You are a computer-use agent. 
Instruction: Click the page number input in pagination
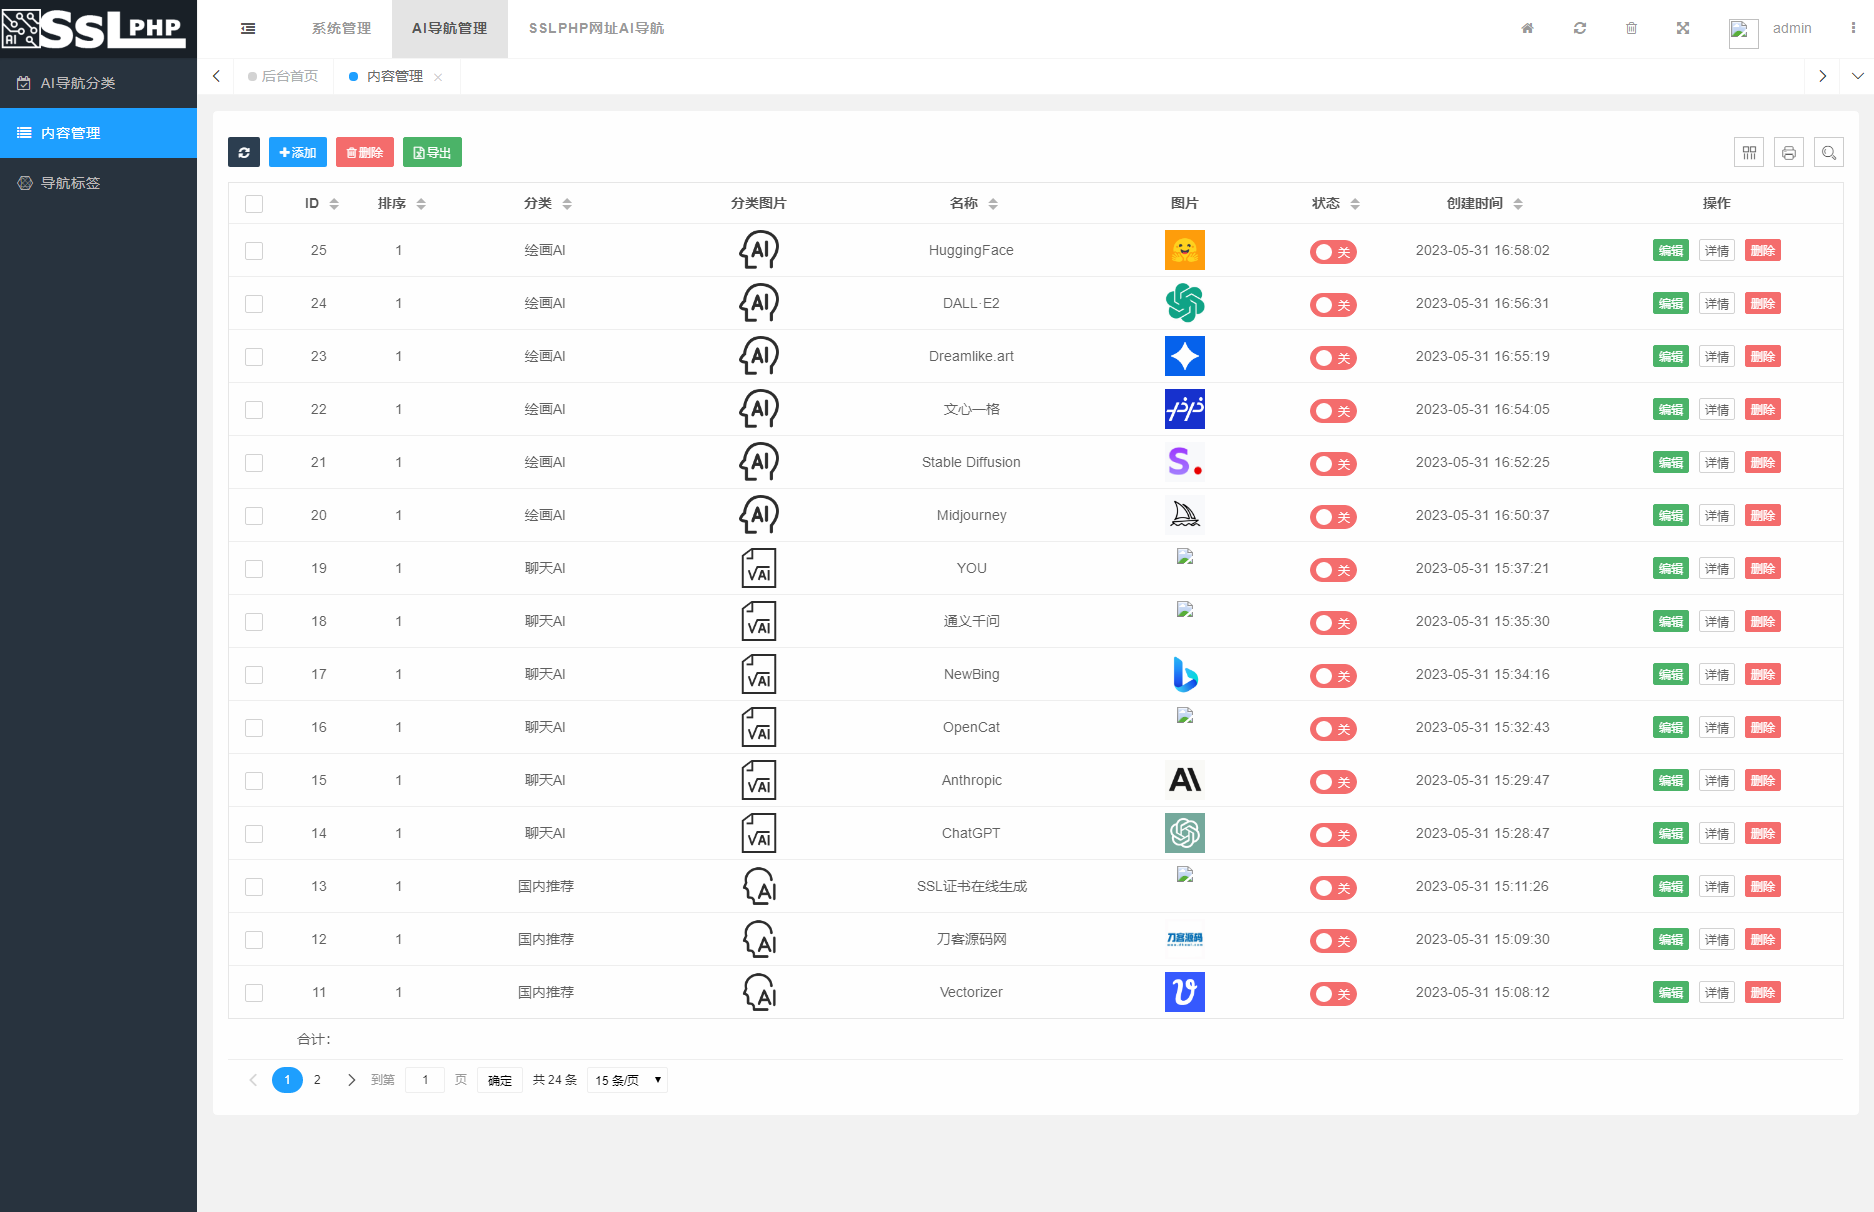coord(425,1080)
